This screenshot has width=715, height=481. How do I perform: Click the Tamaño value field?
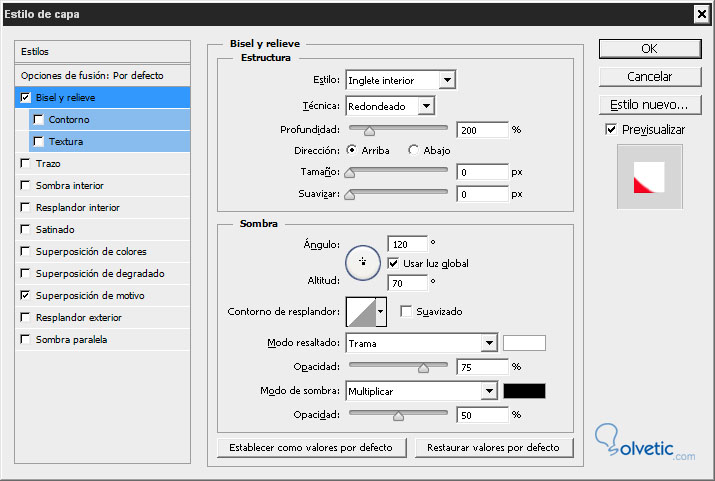[x=482, y=172]
